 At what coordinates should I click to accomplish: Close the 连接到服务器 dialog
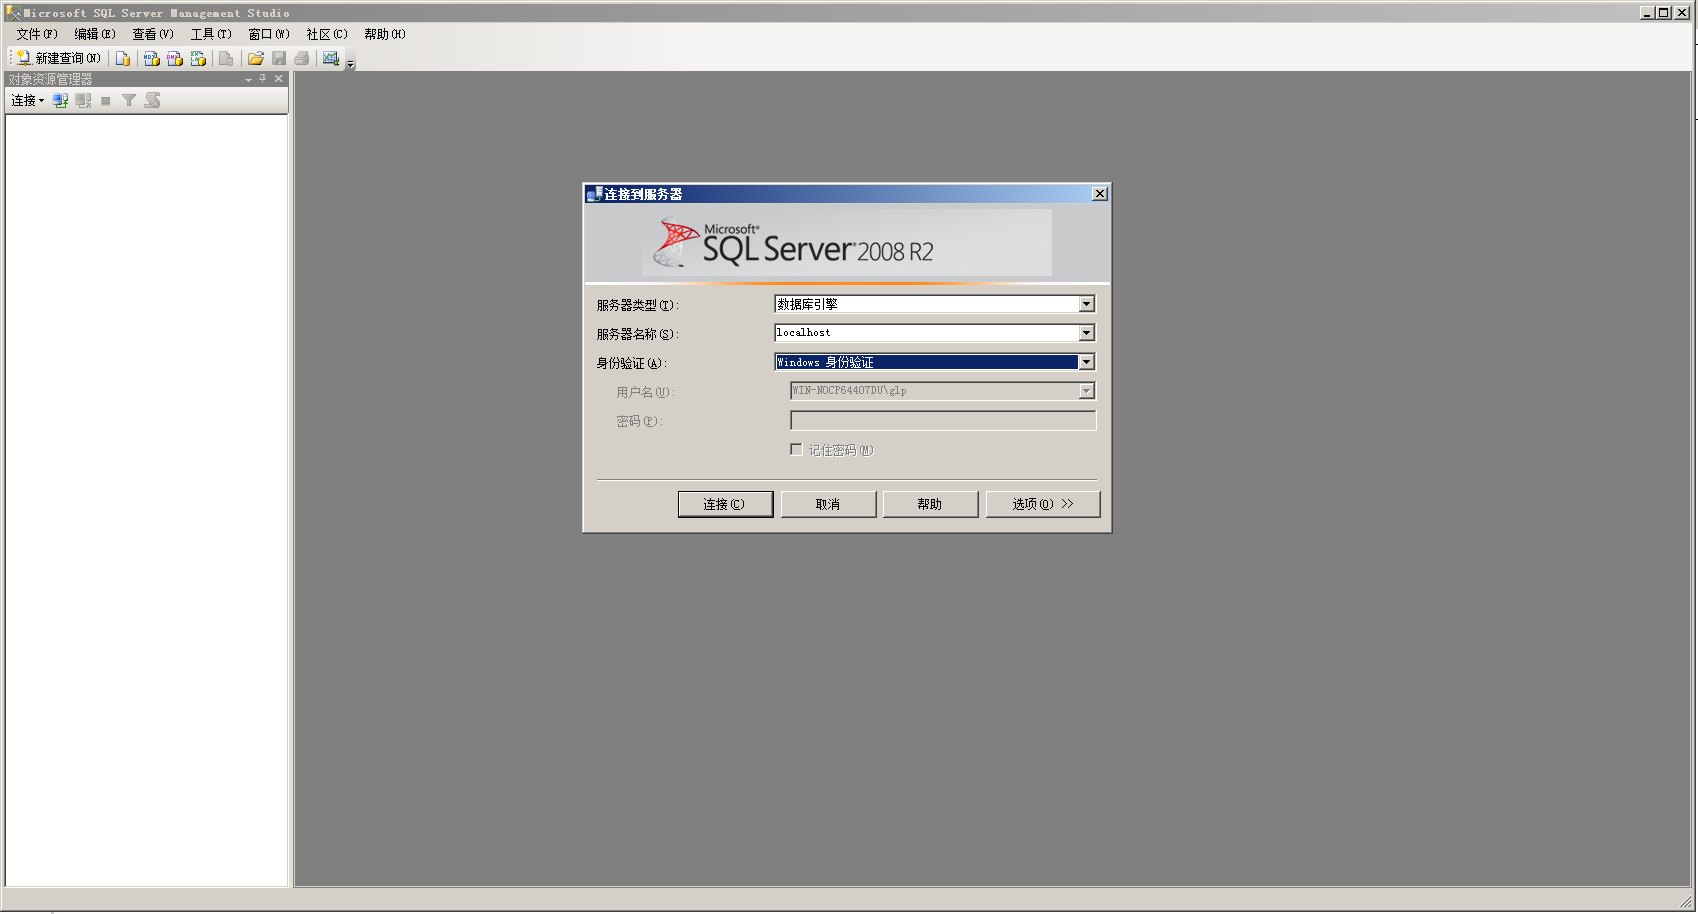point(1100,194)
